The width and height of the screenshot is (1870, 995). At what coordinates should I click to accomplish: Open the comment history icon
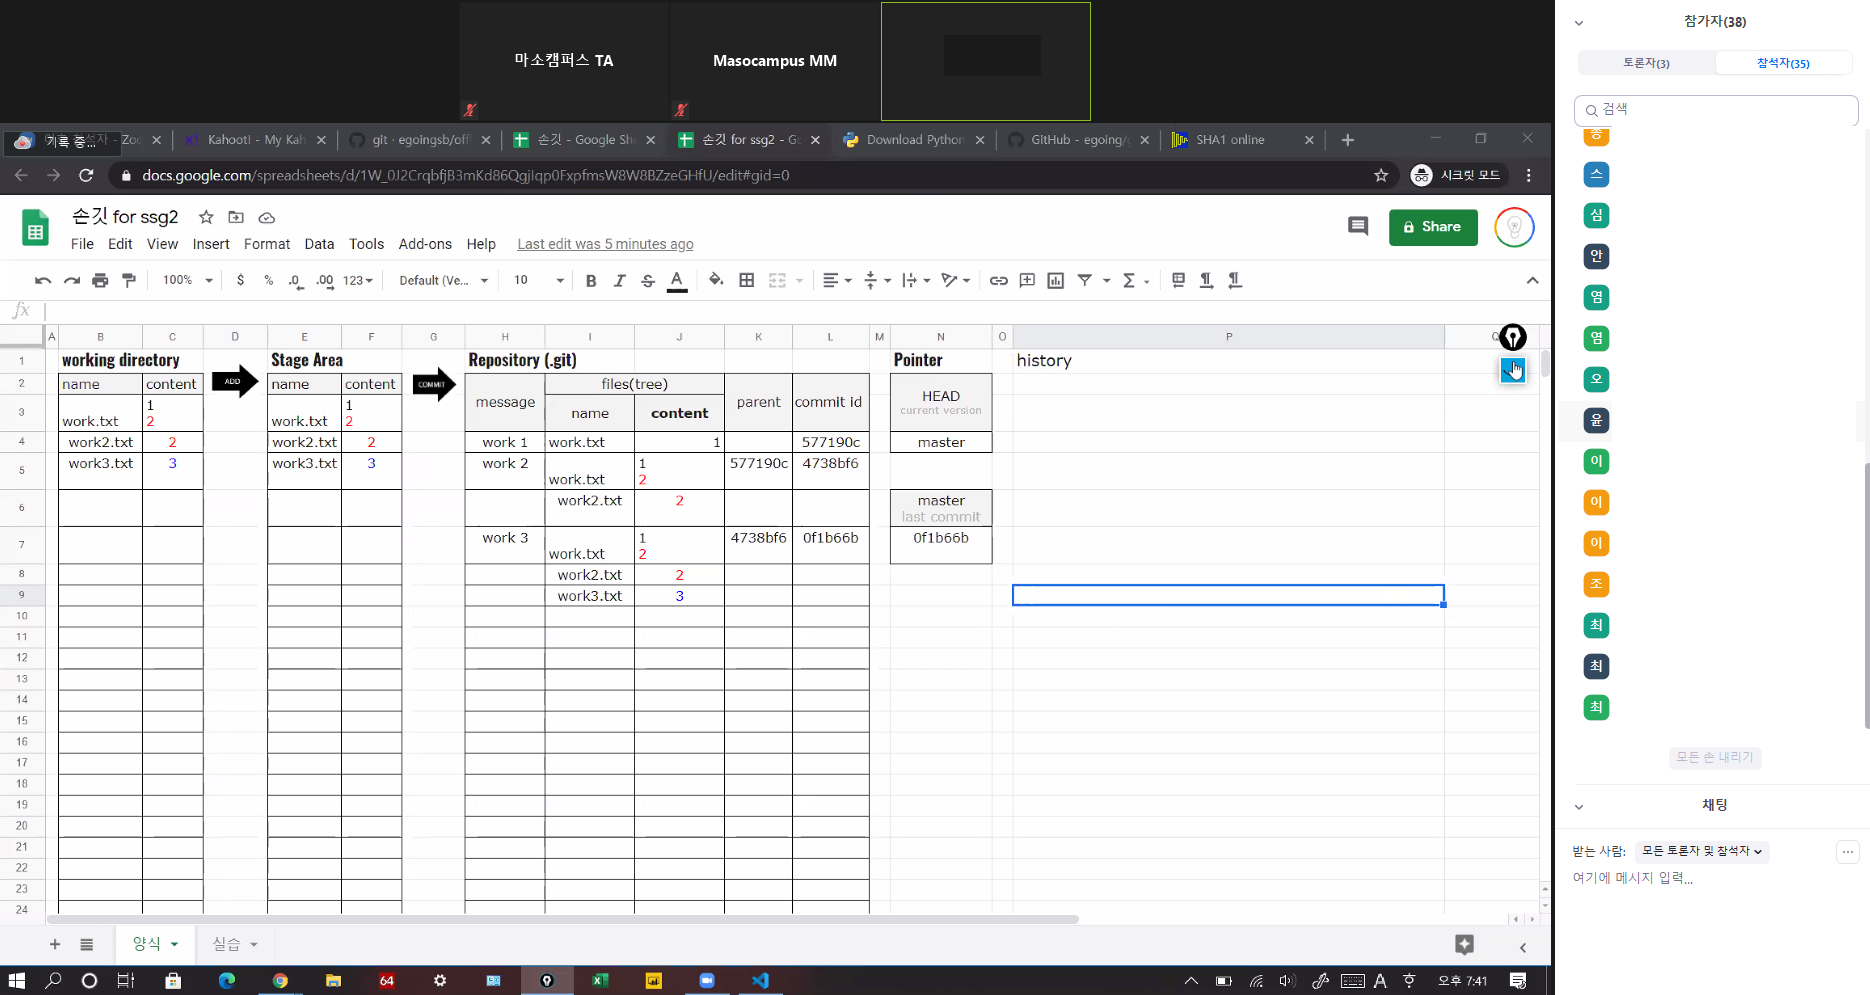(x=1357, y=227)
